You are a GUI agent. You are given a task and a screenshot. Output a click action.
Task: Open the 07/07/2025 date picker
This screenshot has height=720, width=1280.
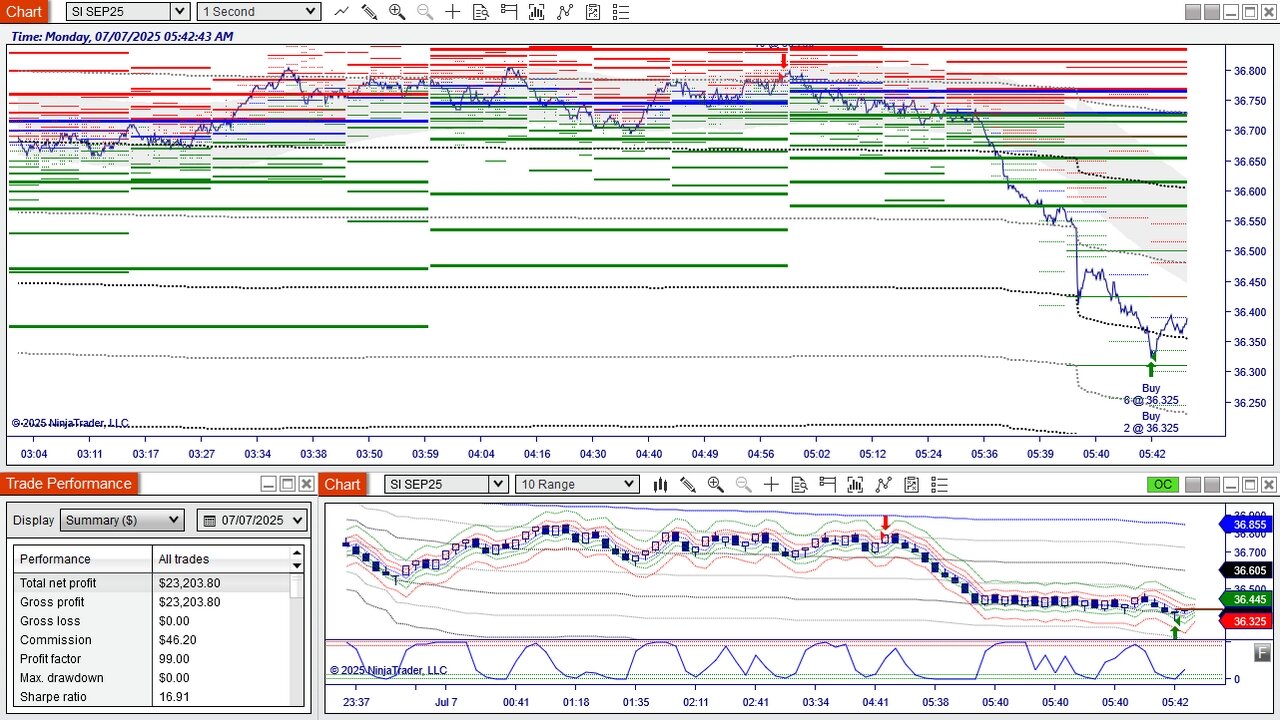tap(252, 520)
